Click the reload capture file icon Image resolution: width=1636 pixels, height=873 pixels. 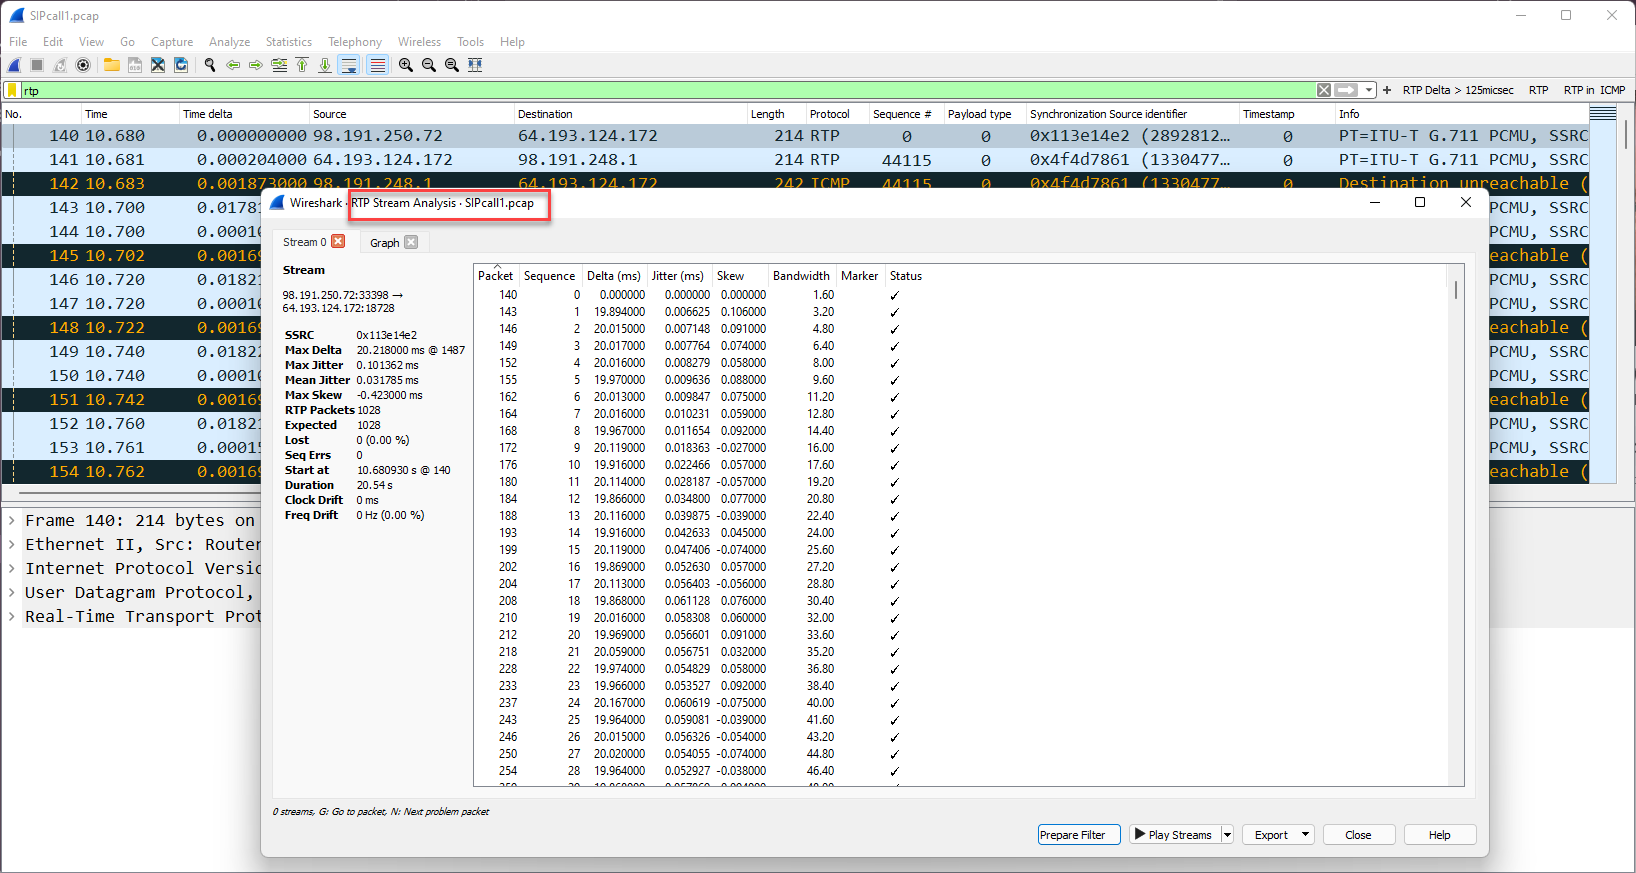181,65
